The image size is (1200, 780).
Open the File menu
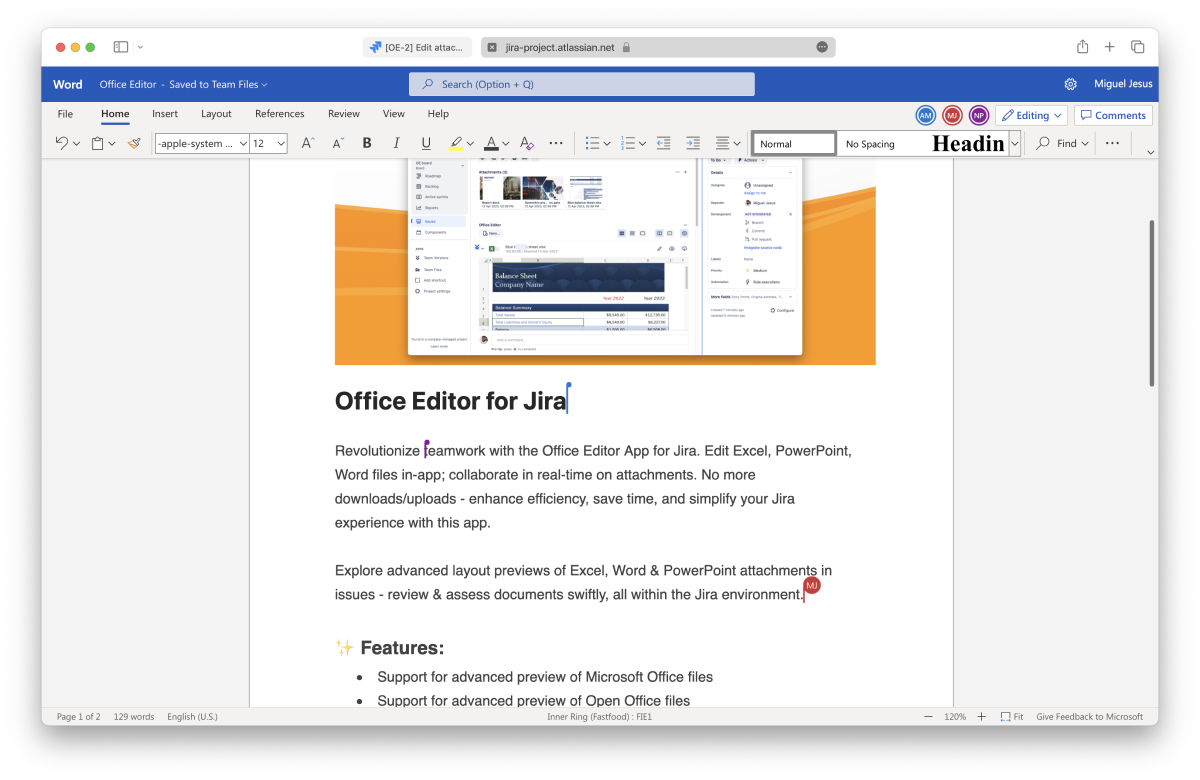pyautogui.click(x=65, y=114)
